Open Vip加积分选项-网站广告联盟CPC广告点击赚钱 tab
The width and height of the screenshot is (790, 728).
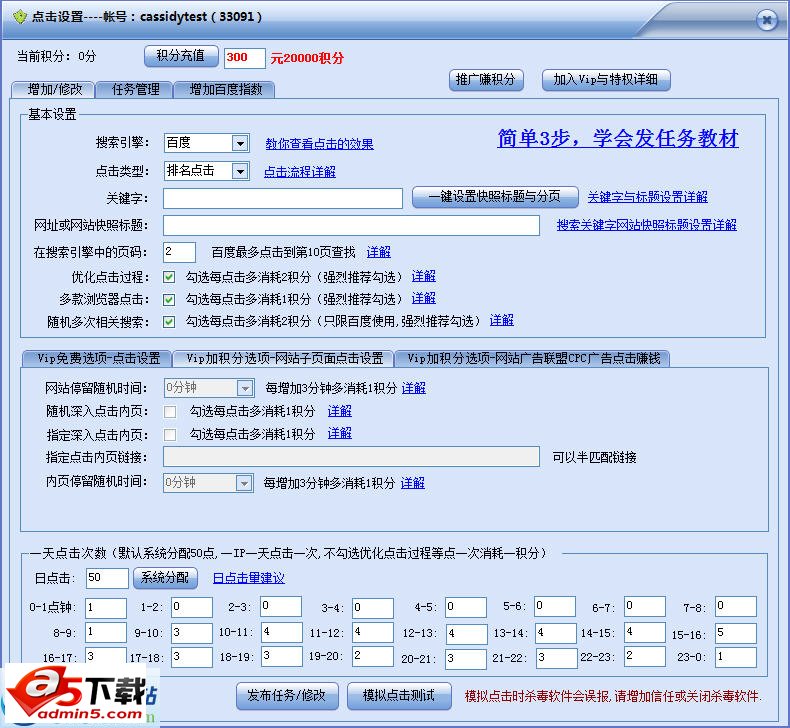[533, 358]
